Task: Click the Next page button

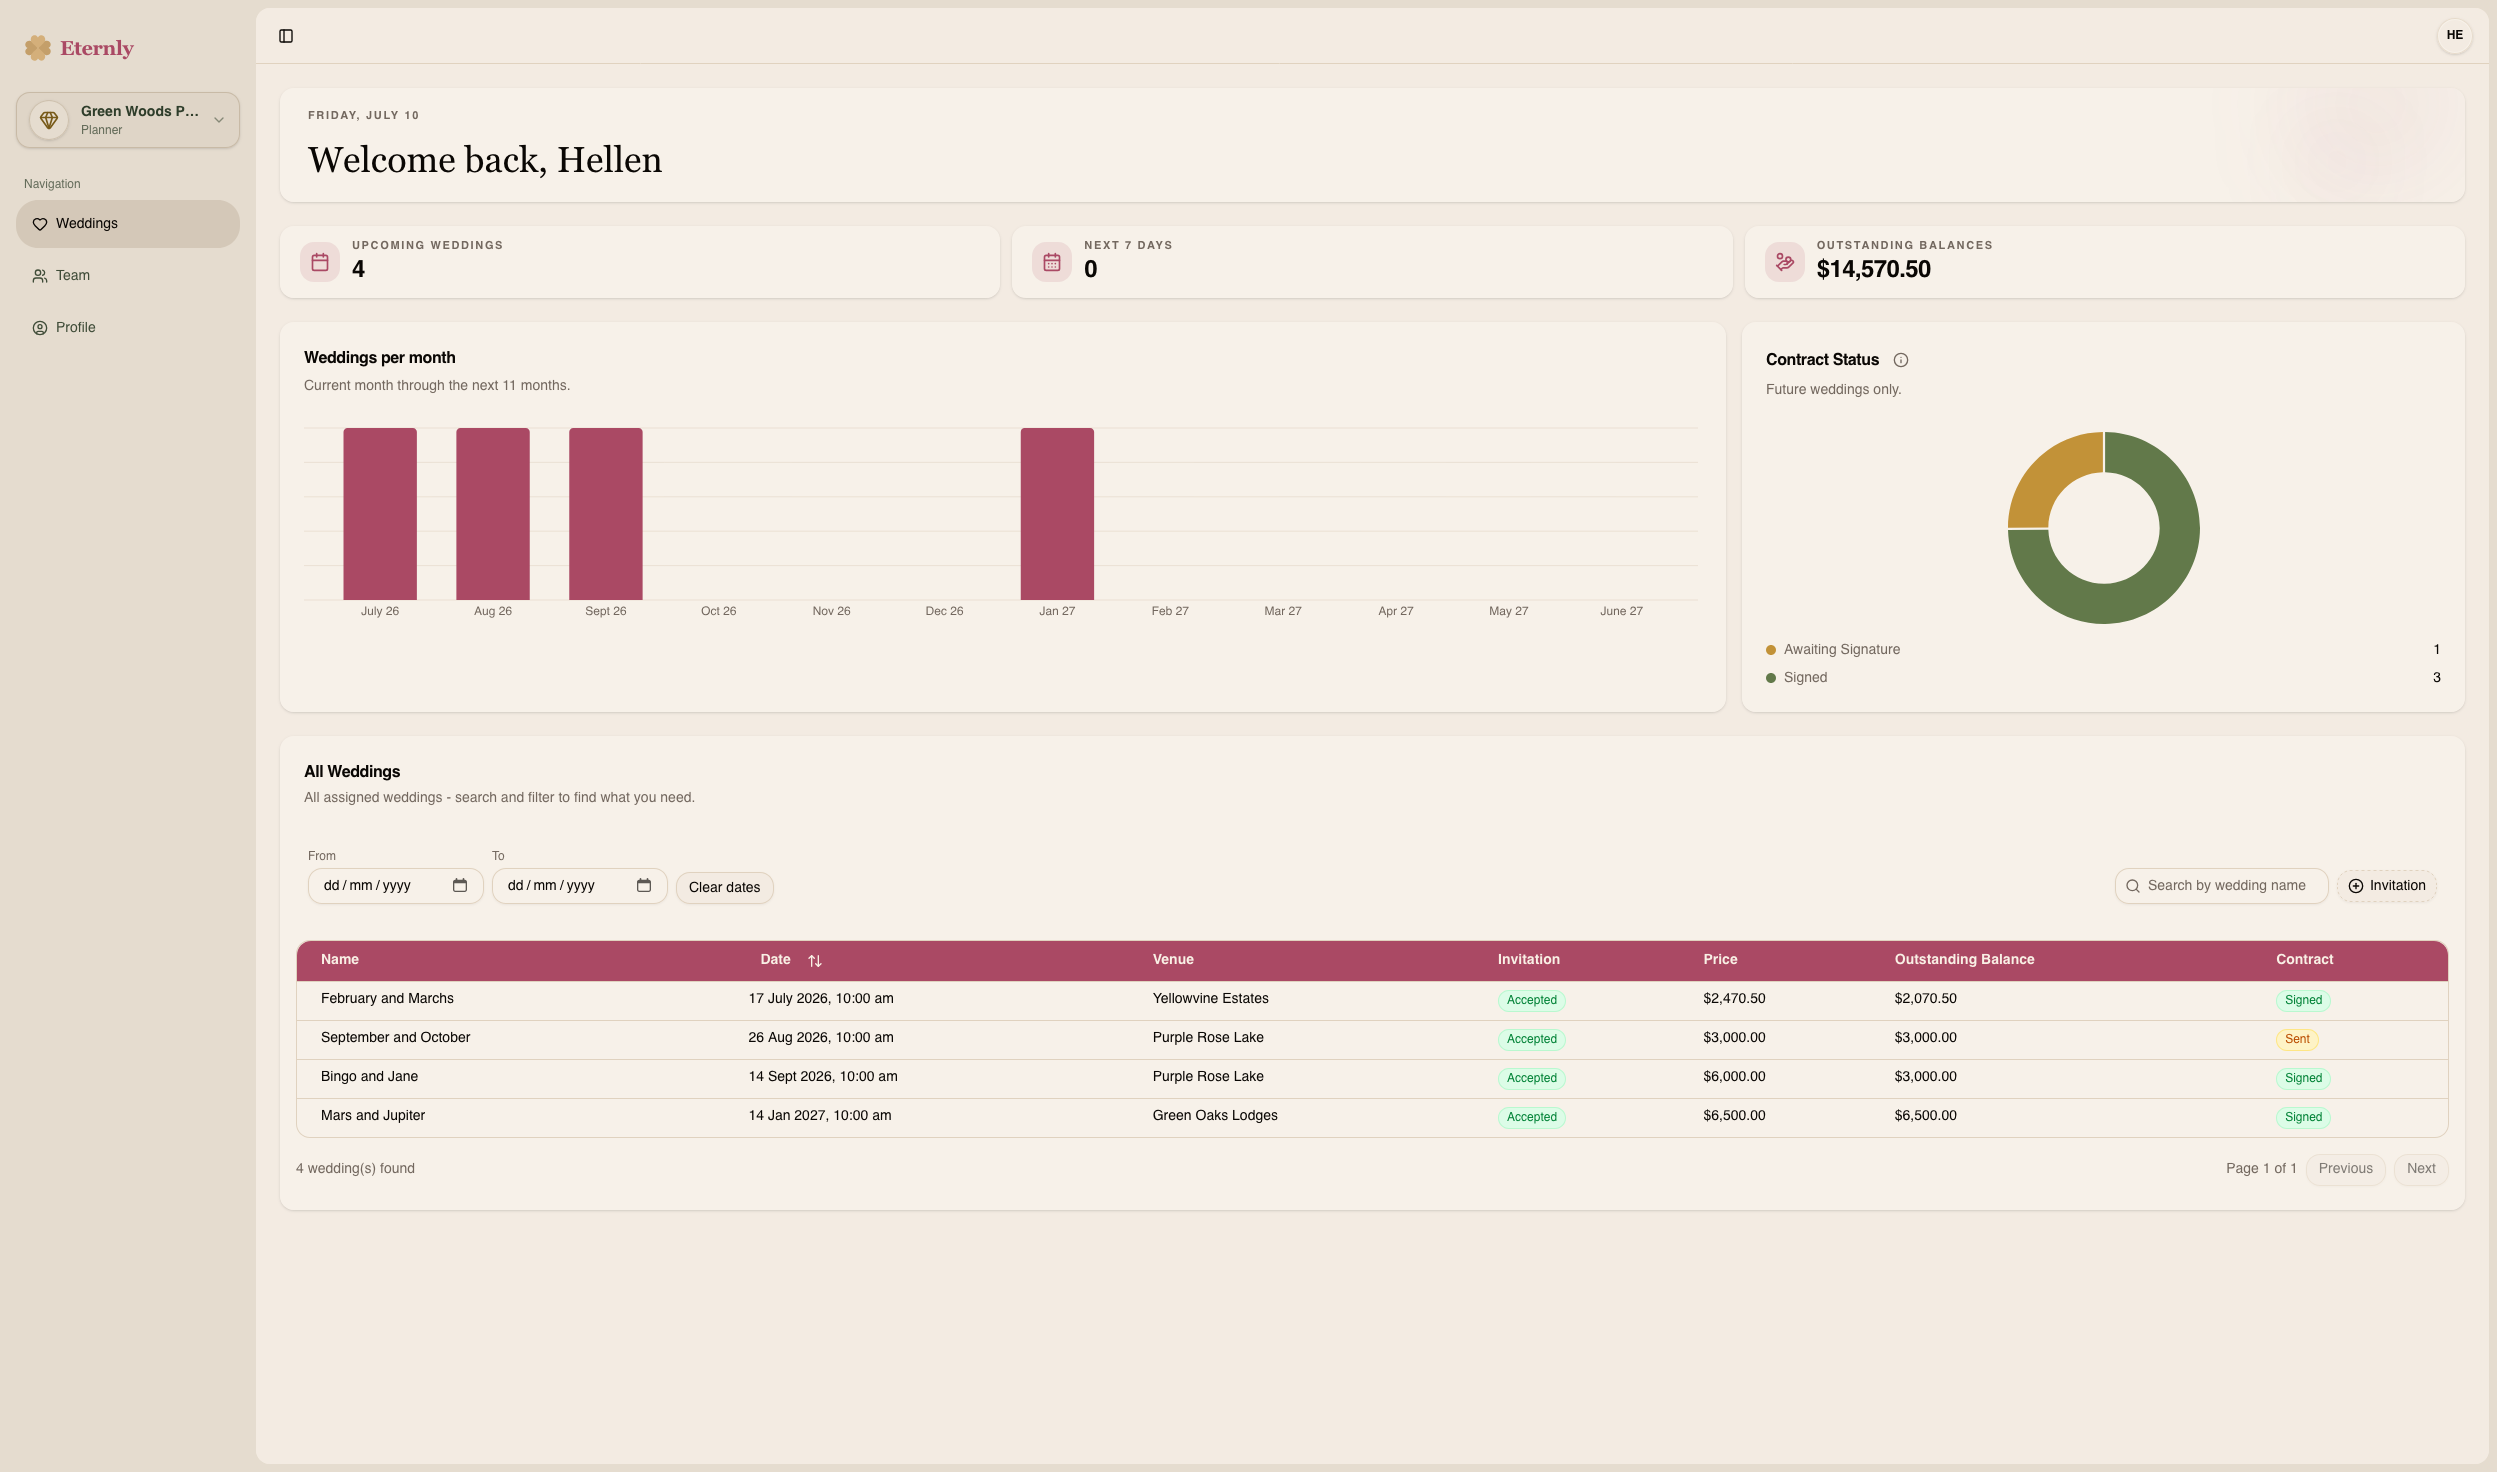Action: (2421, 1169)
